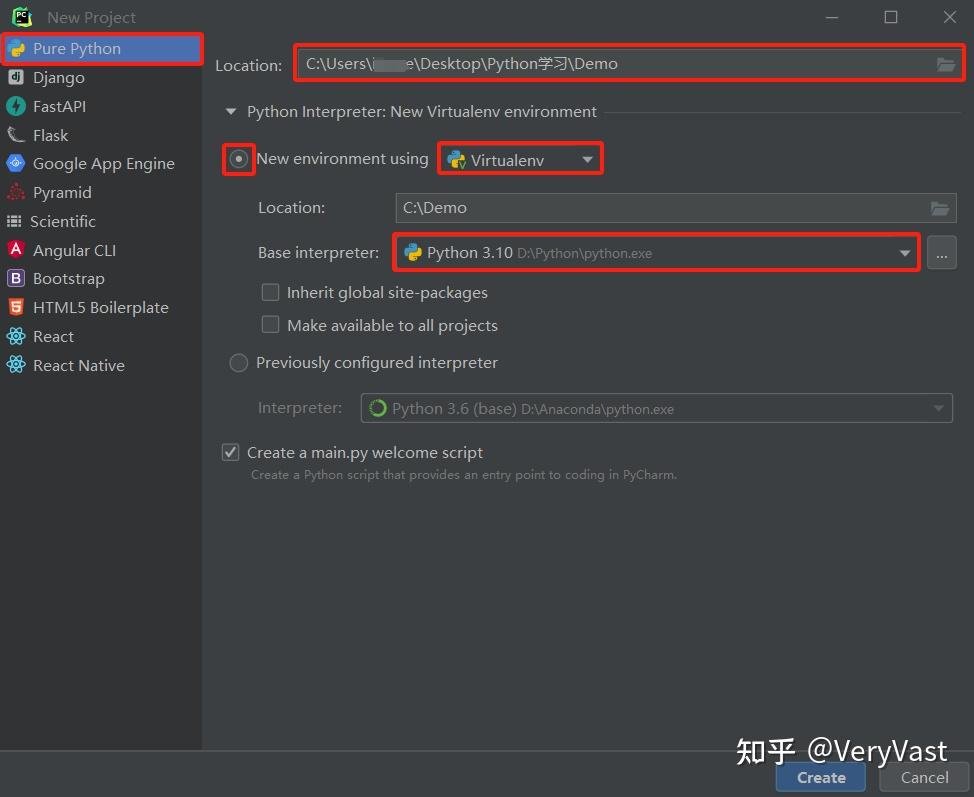Select Bootstrap project type
Viewport: 974px width, 797px height.
pyautogui.click(x=102, y=278)
